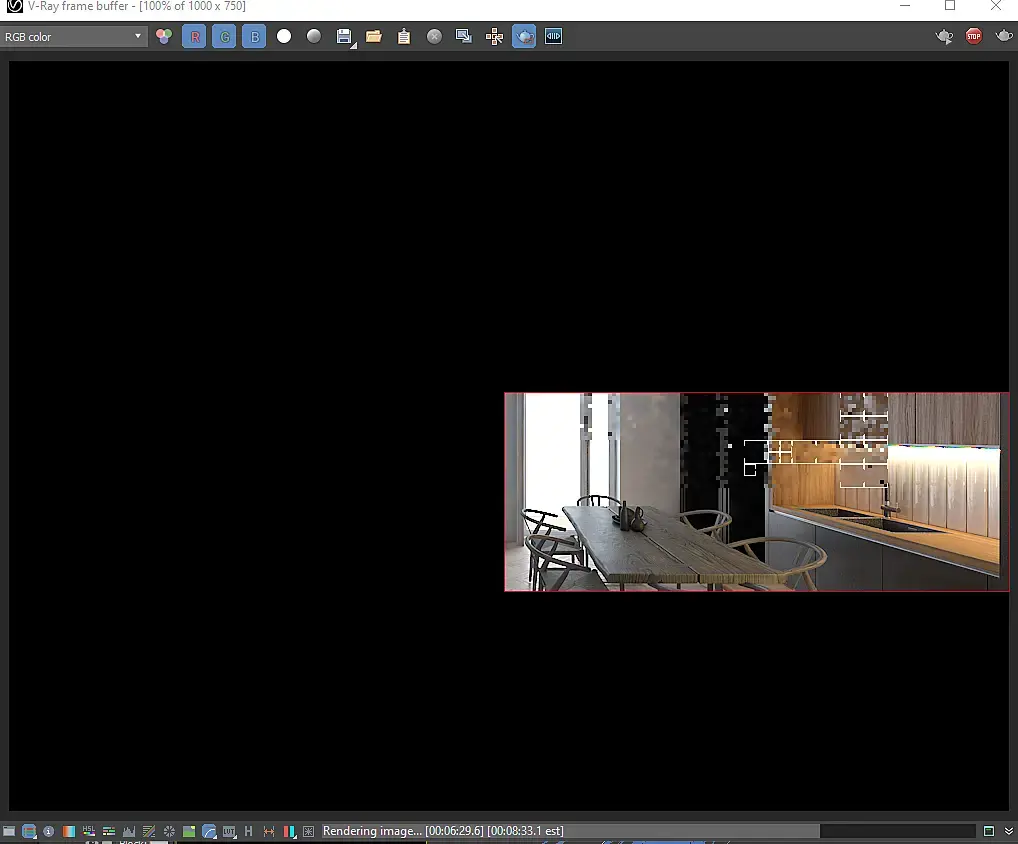This screenshot has width=1018, height=844.
Task: Open the pixel information icon
Action: (49, 831)
